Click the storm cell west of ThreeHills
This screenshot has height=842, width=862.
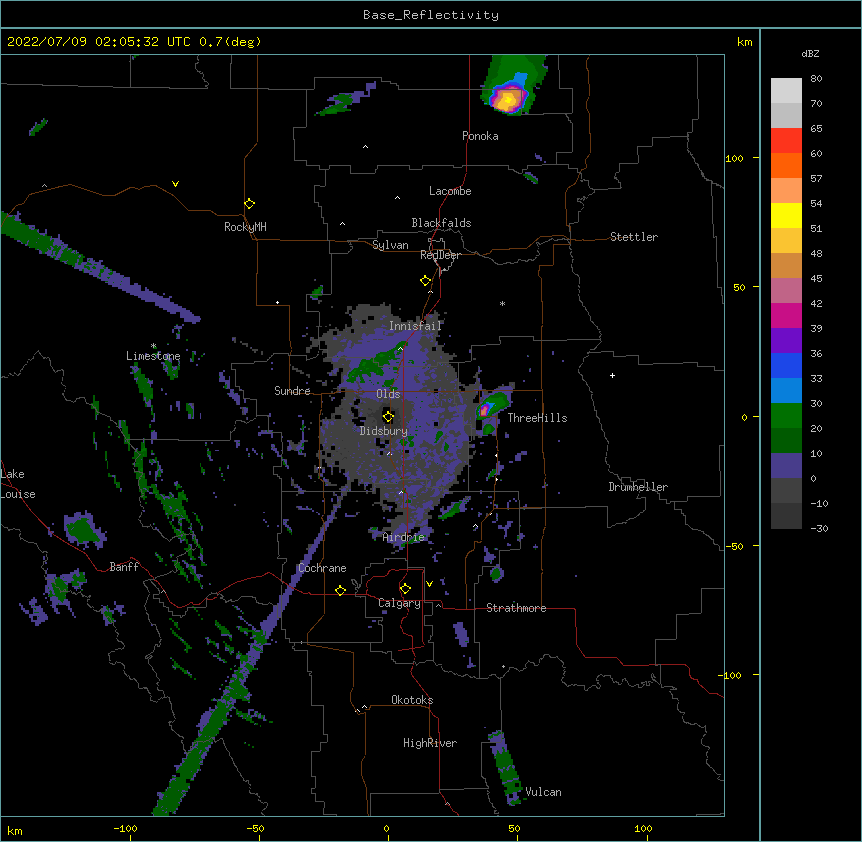(486, 409)
